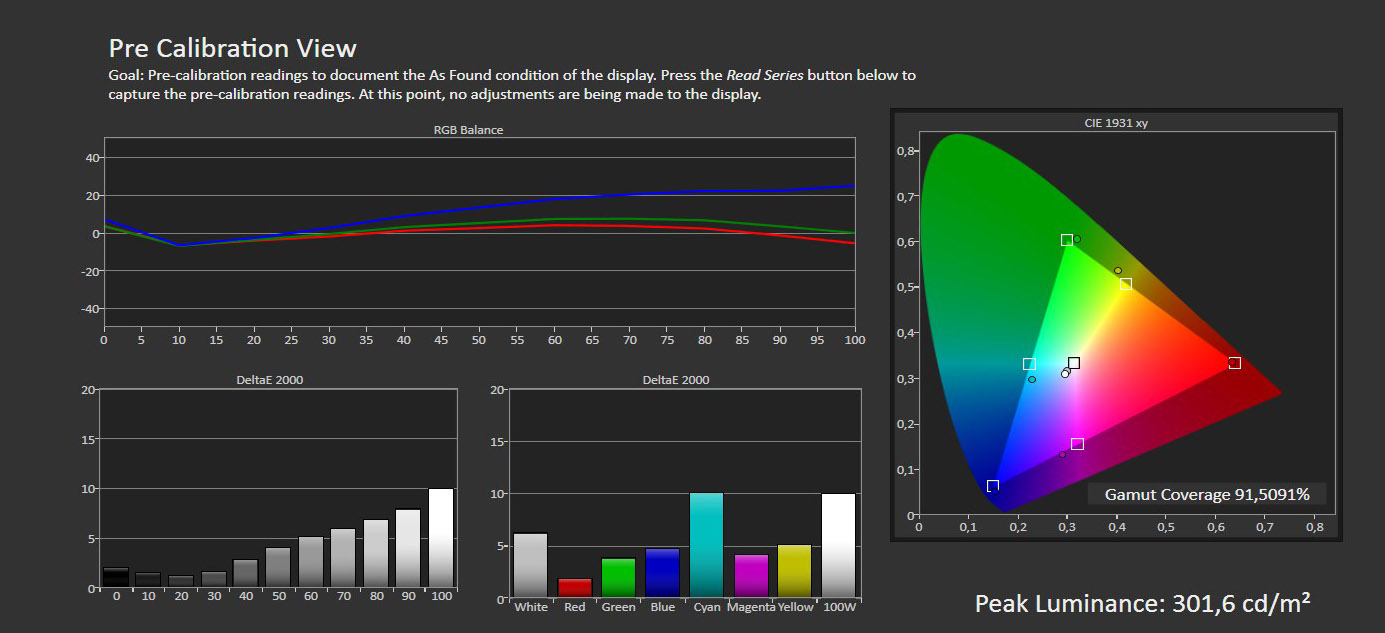Select the Peak Luminance reading text
Screen dimensions: 1385x633
pyautogui.click(x=1143, y=604)
